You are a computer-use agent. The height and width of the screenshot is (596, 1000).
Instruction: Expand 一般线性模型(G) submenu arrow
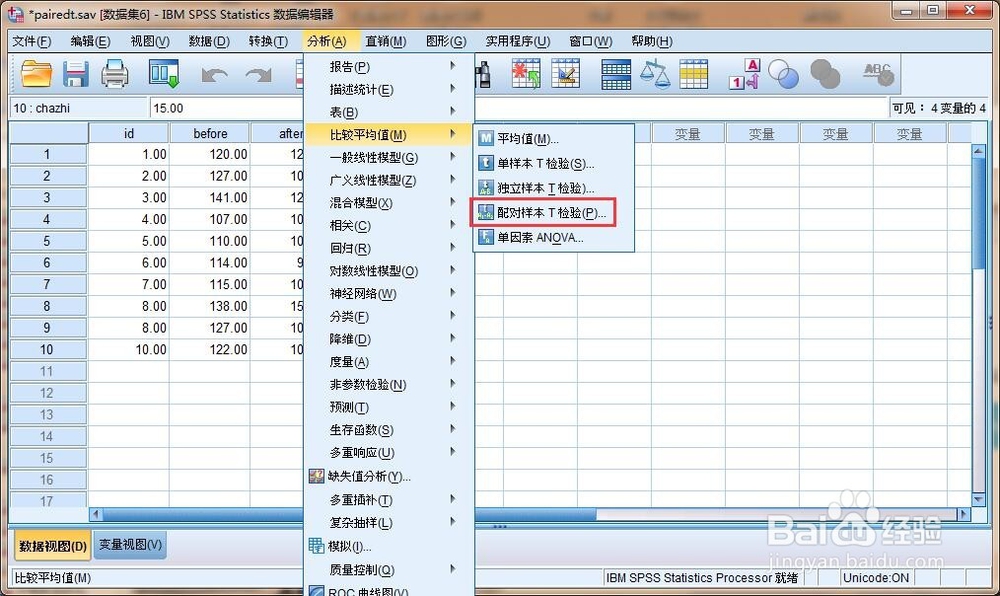[x=452, y=157]
